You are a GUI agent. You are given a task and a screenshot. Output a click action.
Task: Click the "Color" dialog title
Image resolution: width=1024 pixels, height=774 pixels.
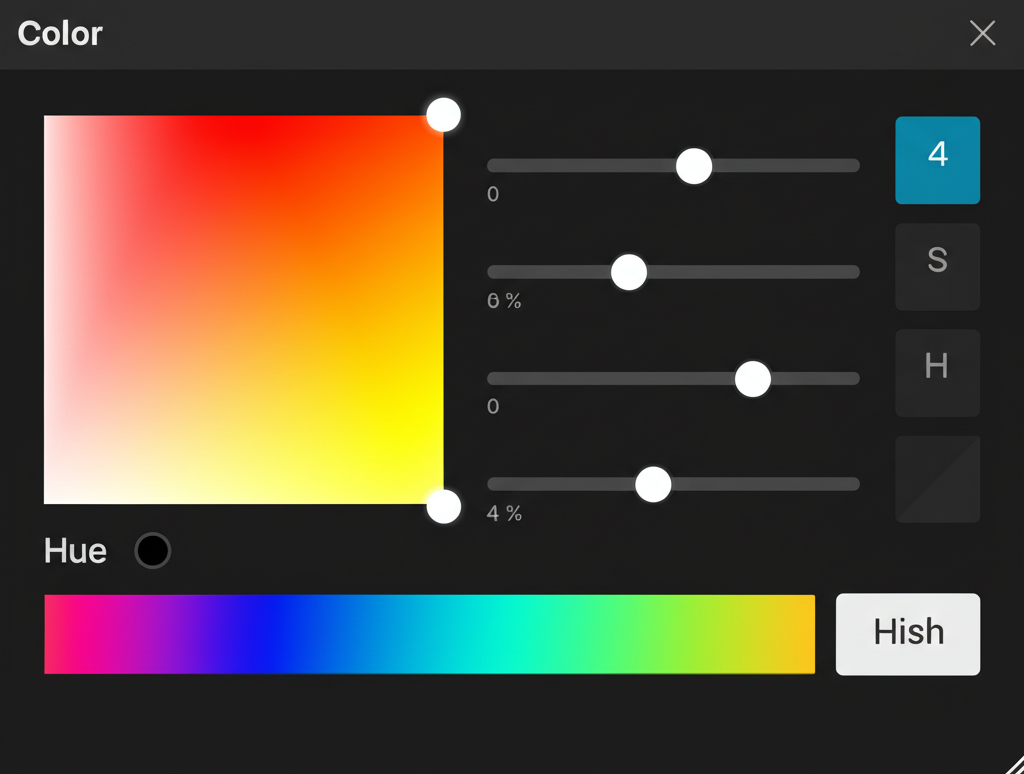coord(60,33)
